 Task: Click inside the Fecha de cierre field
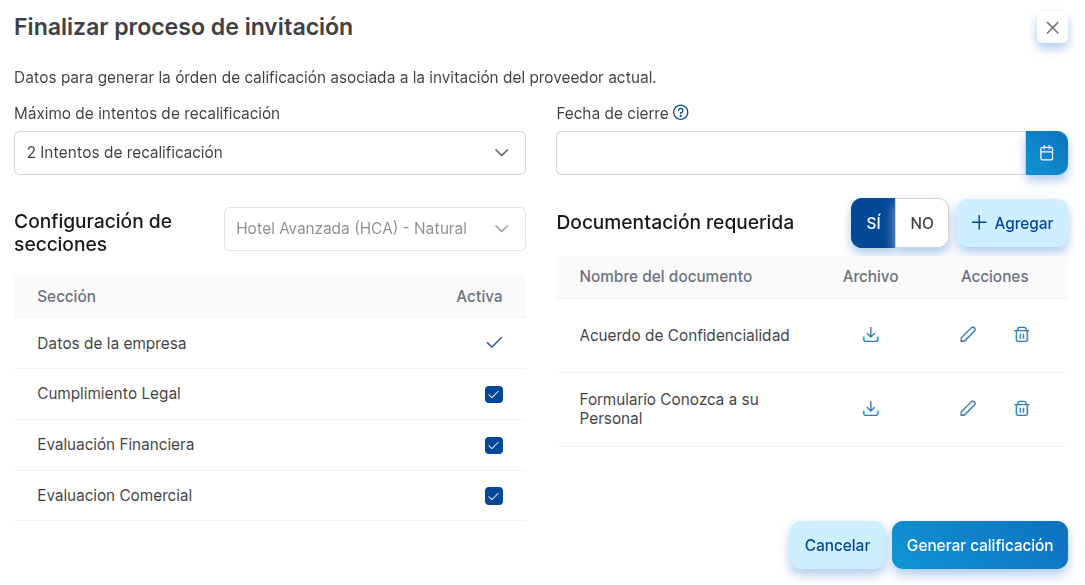pyautogui.click(x=790, y=152)
